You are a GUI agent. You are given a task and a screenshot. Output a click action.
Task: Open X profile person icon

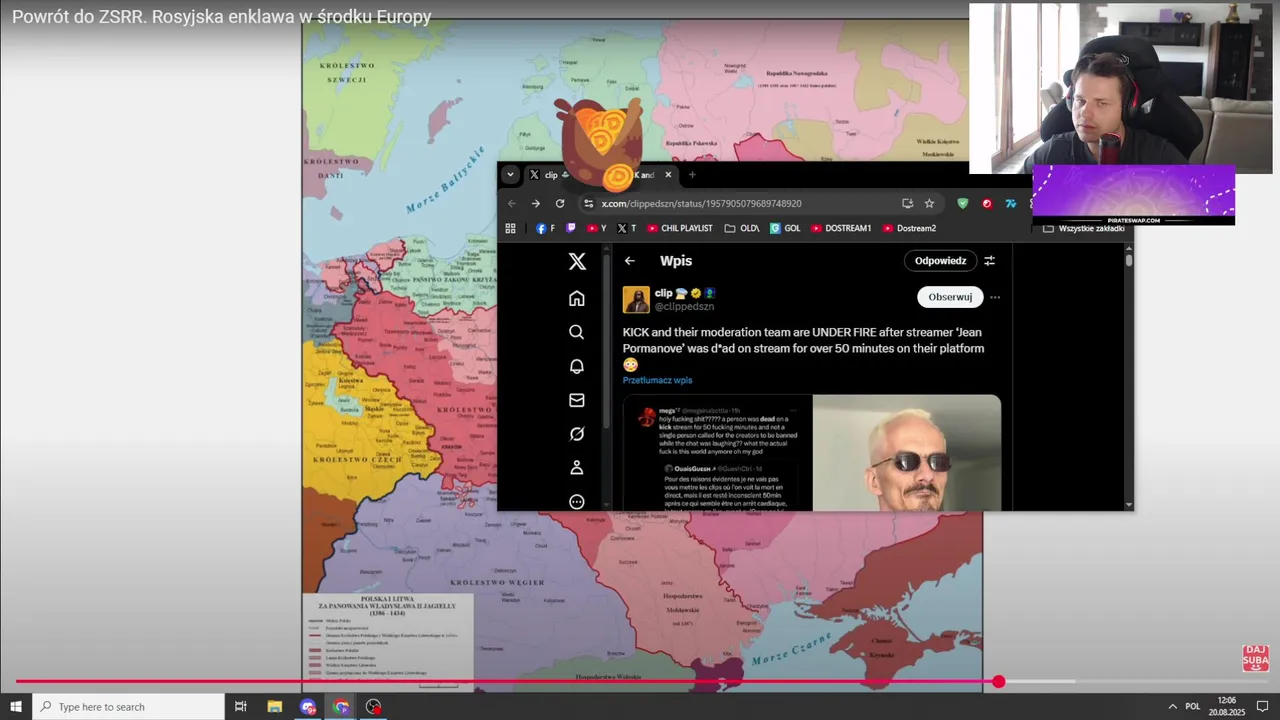point(577,467)
